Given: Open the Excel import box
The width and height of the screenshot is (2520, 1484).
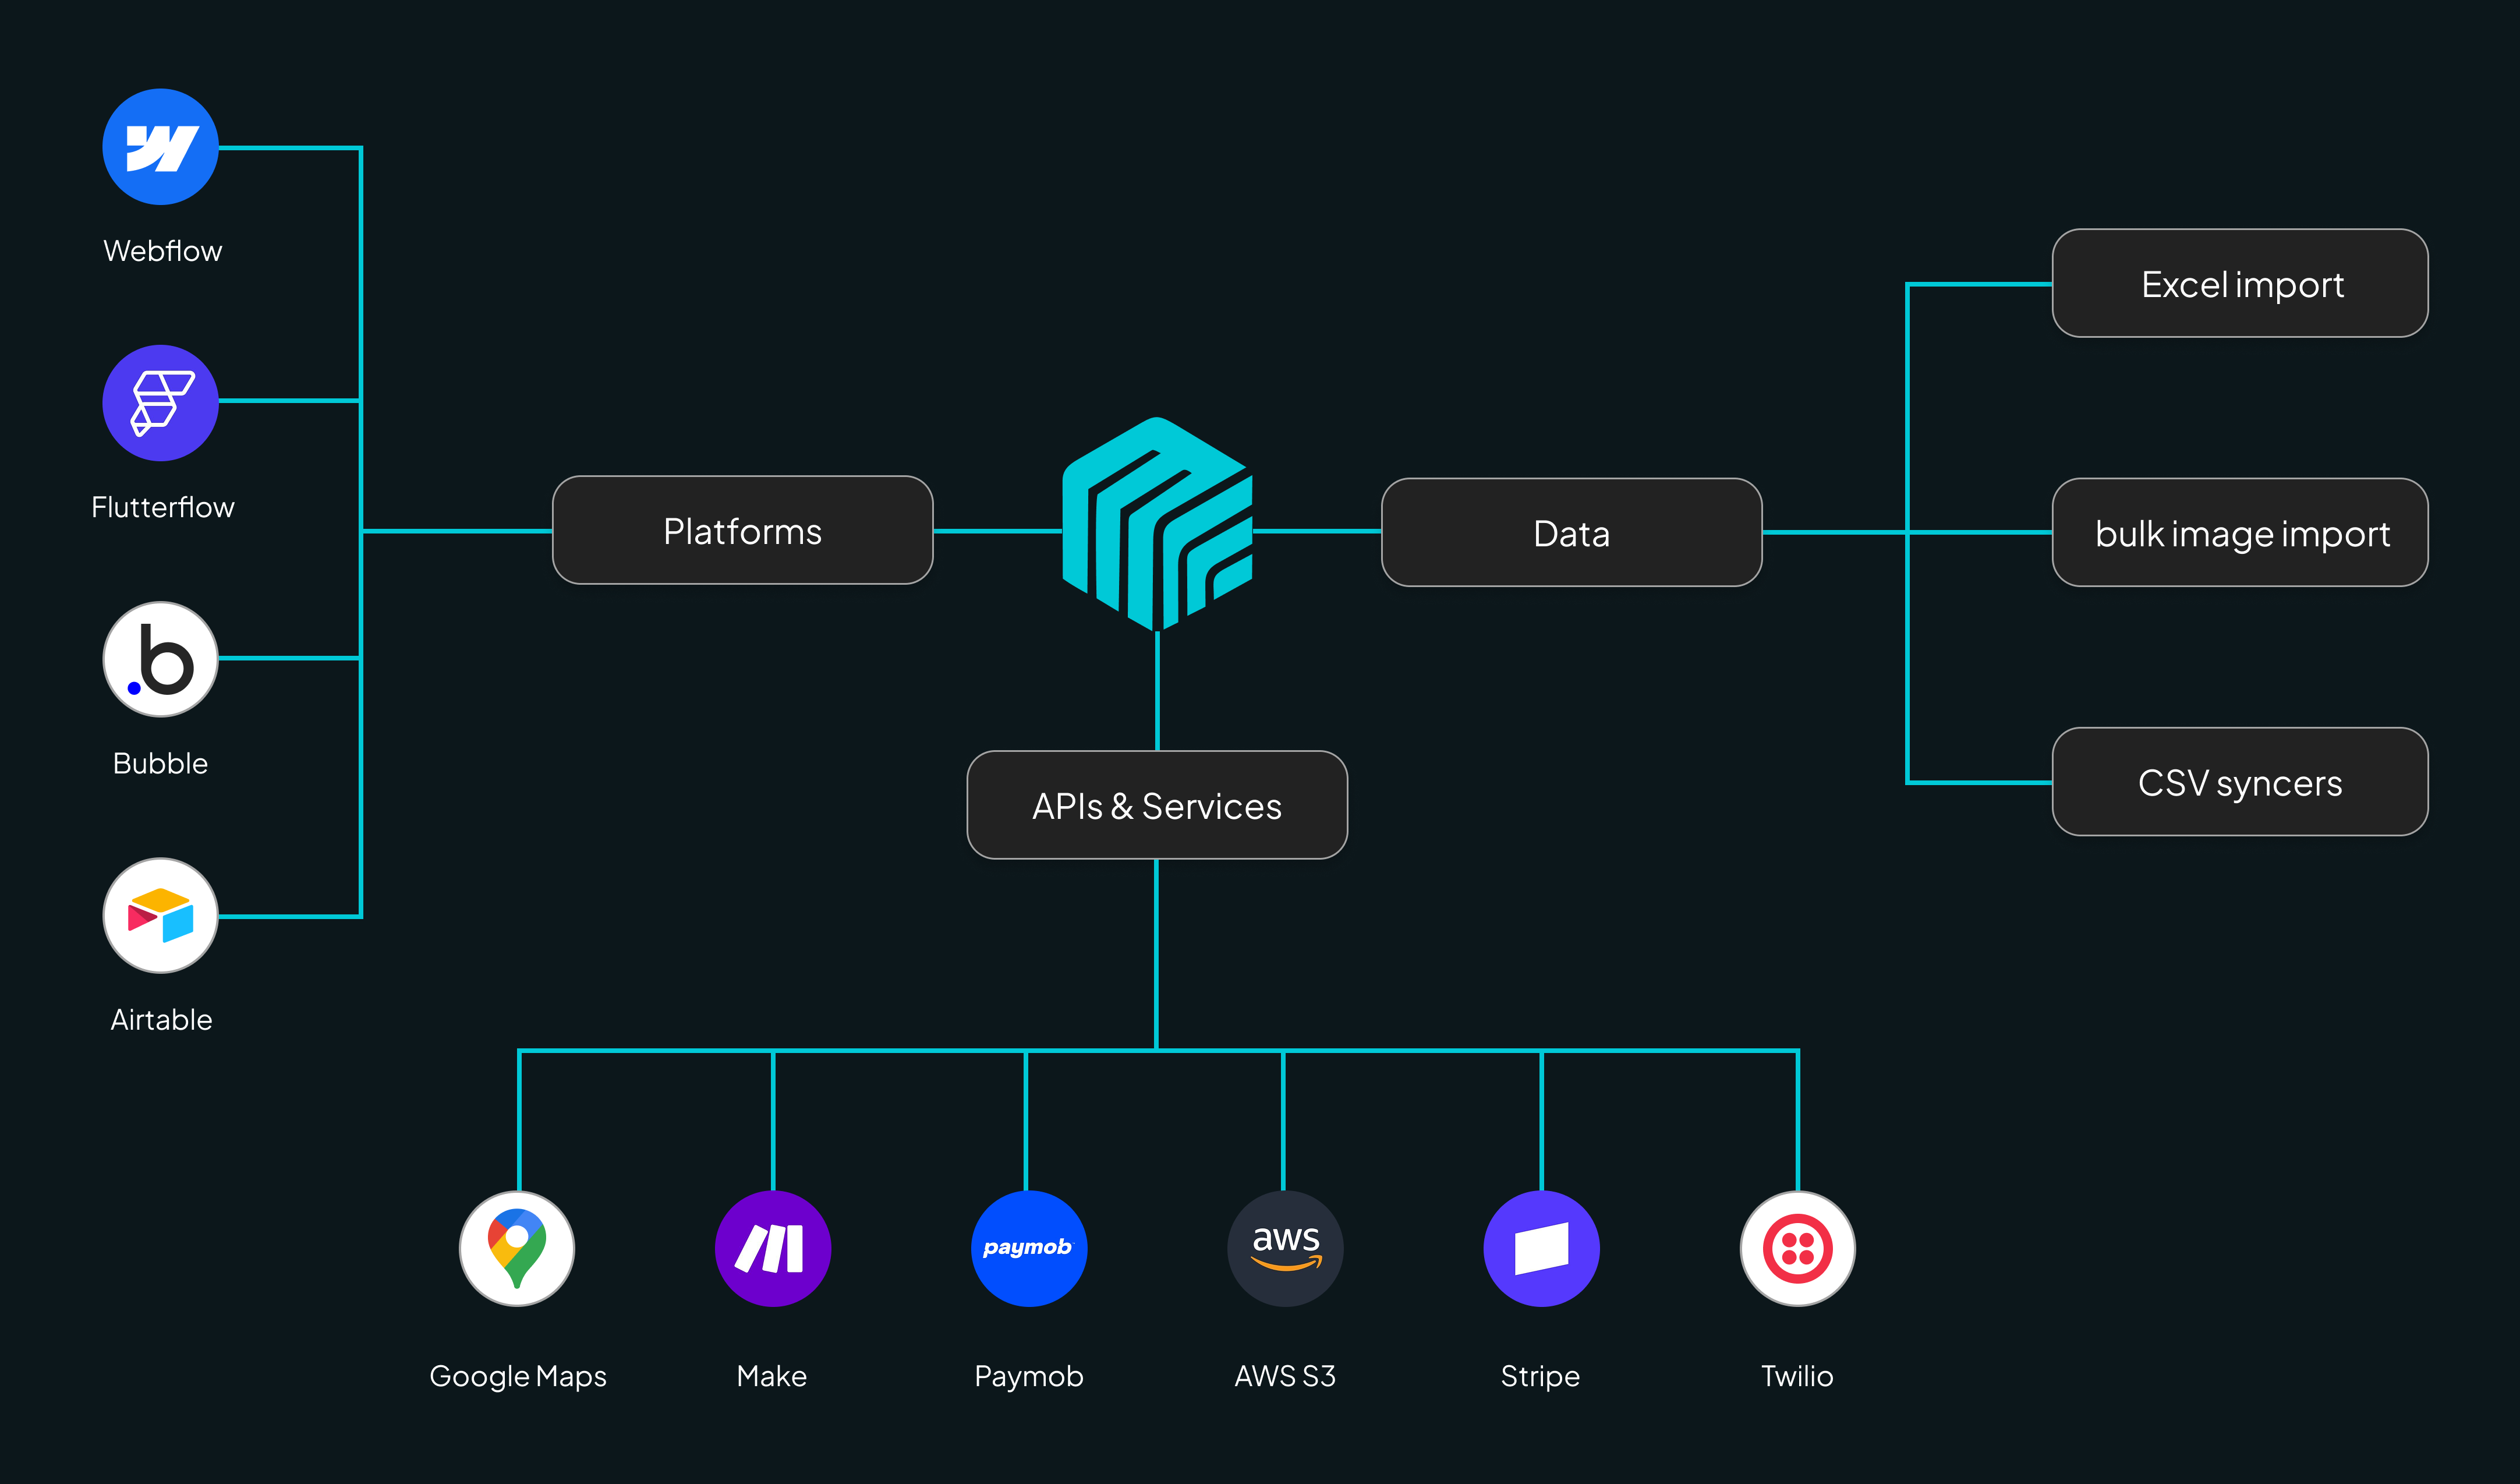Looking at the screenshot, I should tap(2240, 284).
